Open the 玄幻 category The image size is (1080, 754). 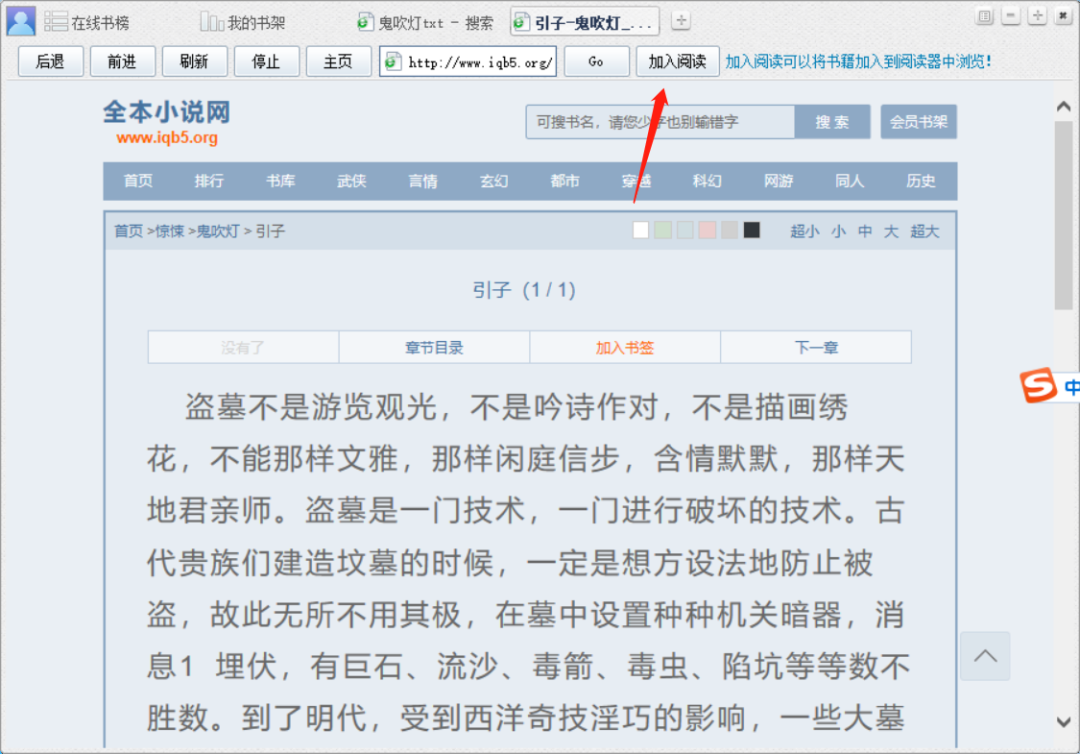coord(494,181)
